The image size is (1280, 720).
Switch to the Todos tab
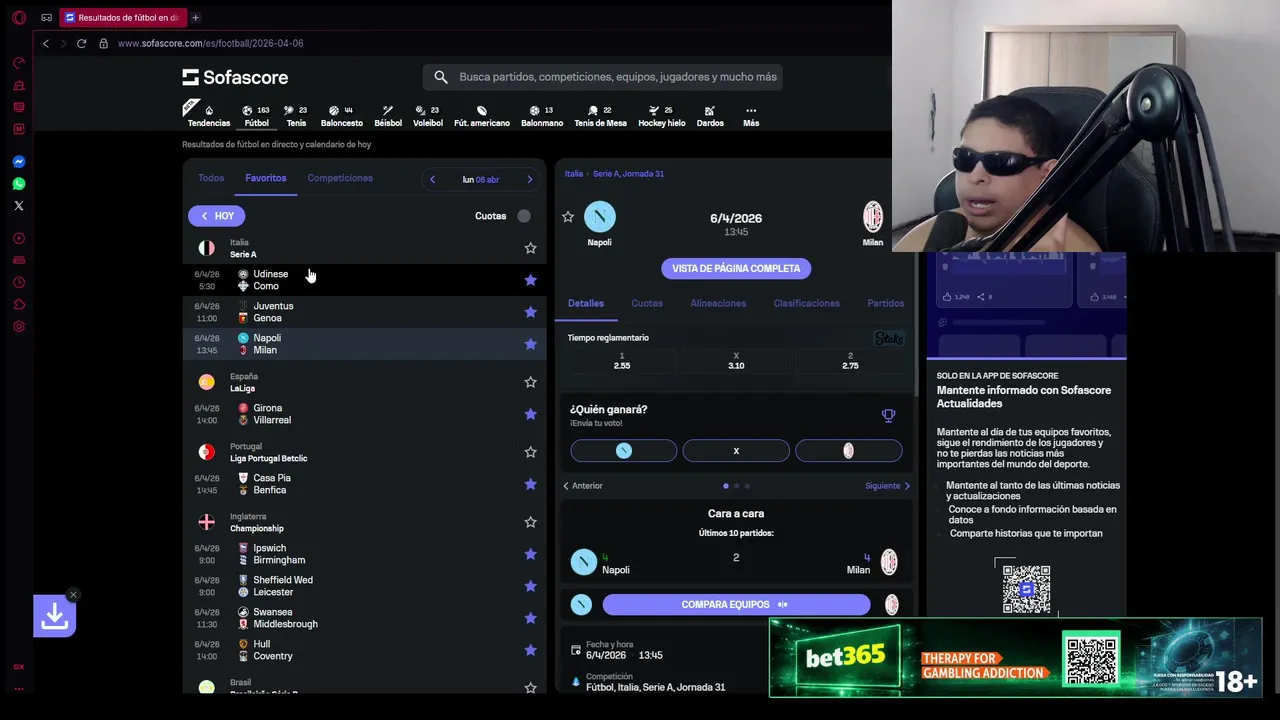pyautogui.click(x=211, y=178)
